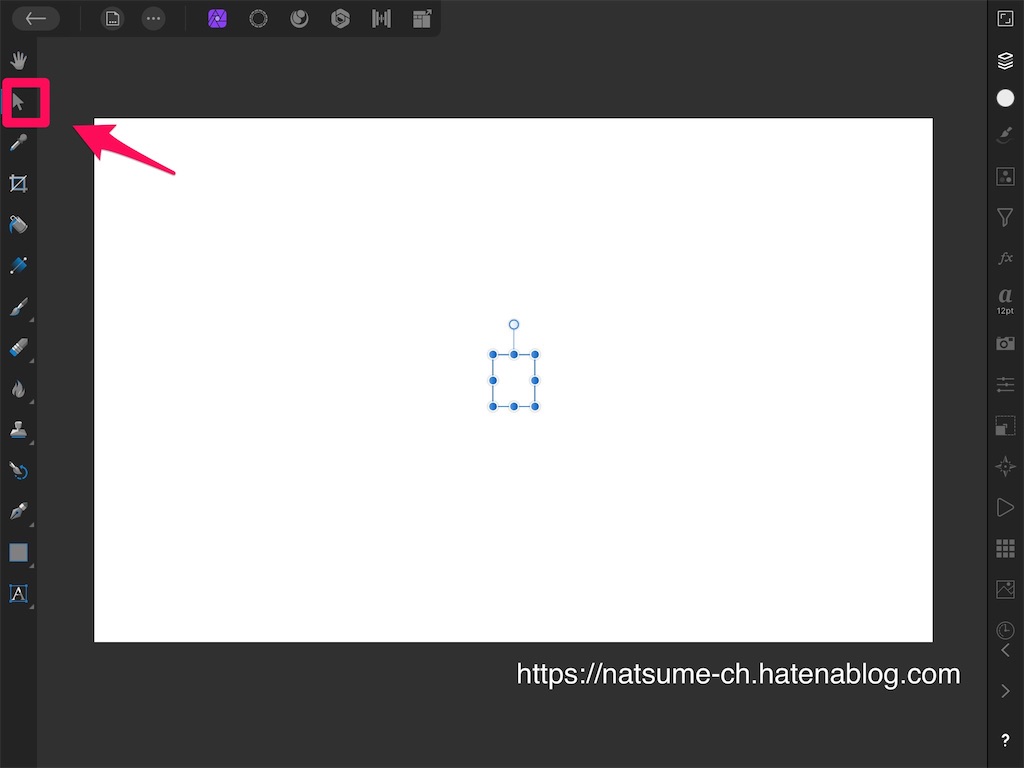Open the Layers studio
1024x768 pixels.
(1005, 61)
